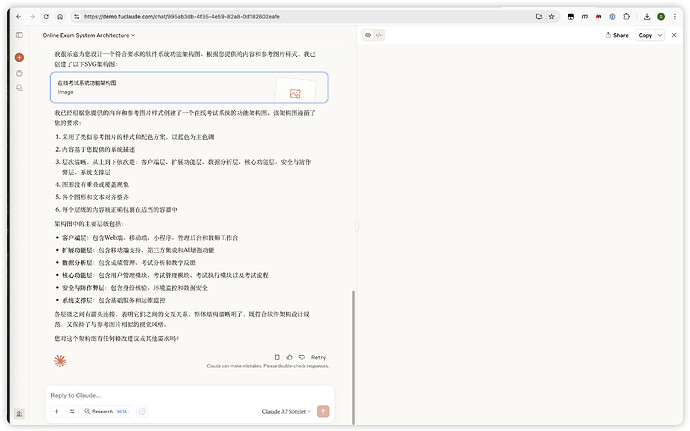
Task: Switch artifact to code view
Action: [379, 35]
